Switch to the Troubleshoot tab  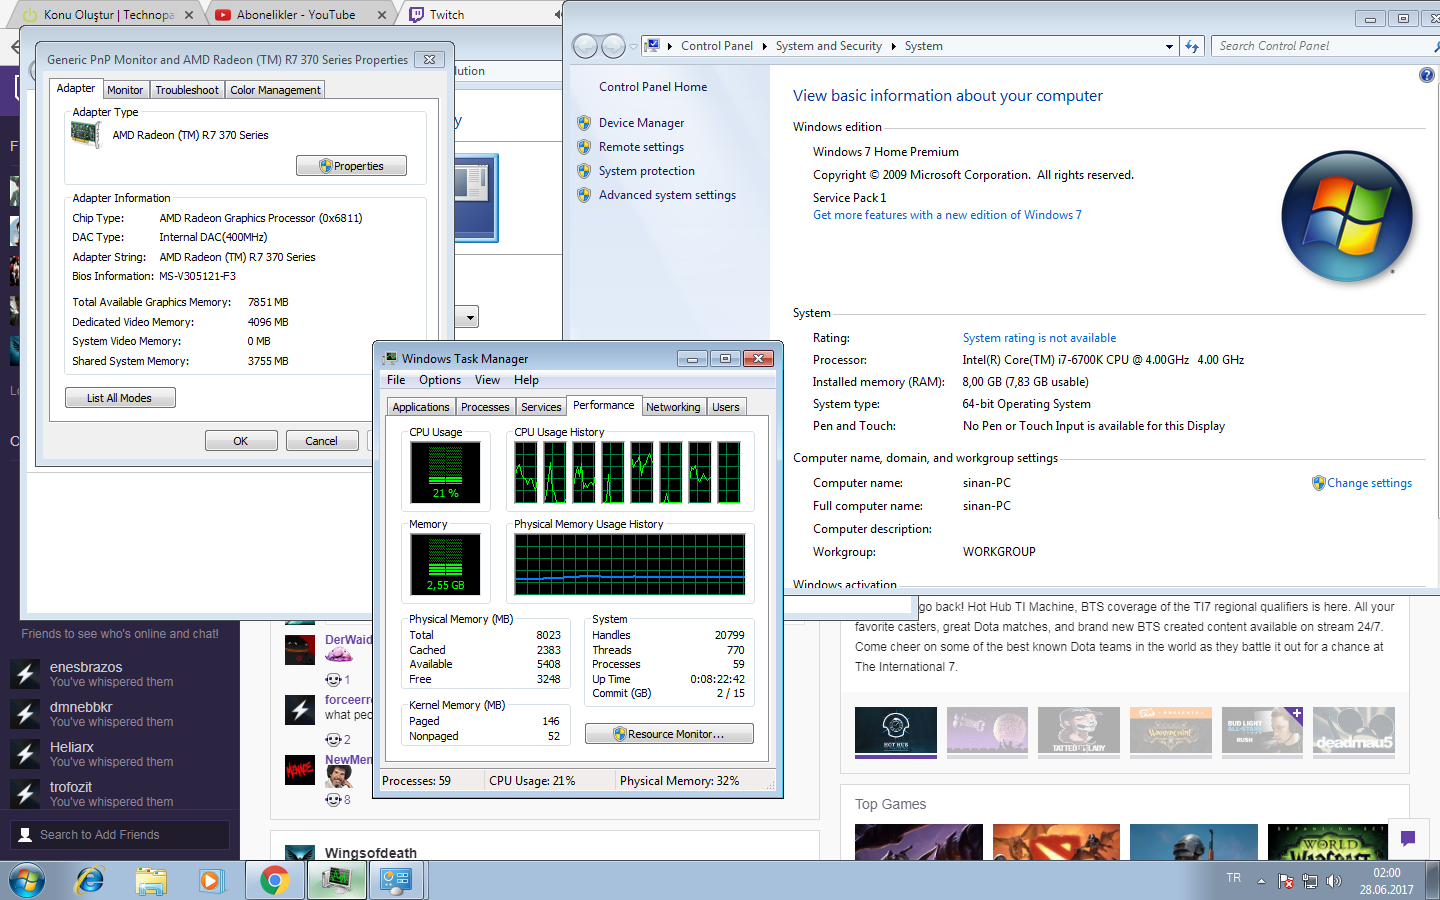(187, 90)
